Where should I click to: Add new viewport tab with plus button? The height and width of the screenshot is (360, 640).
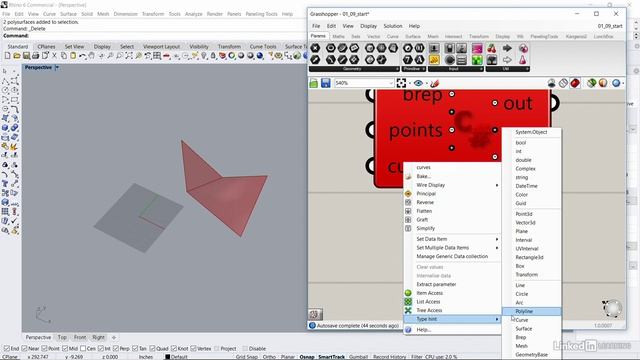coord(114,337)
